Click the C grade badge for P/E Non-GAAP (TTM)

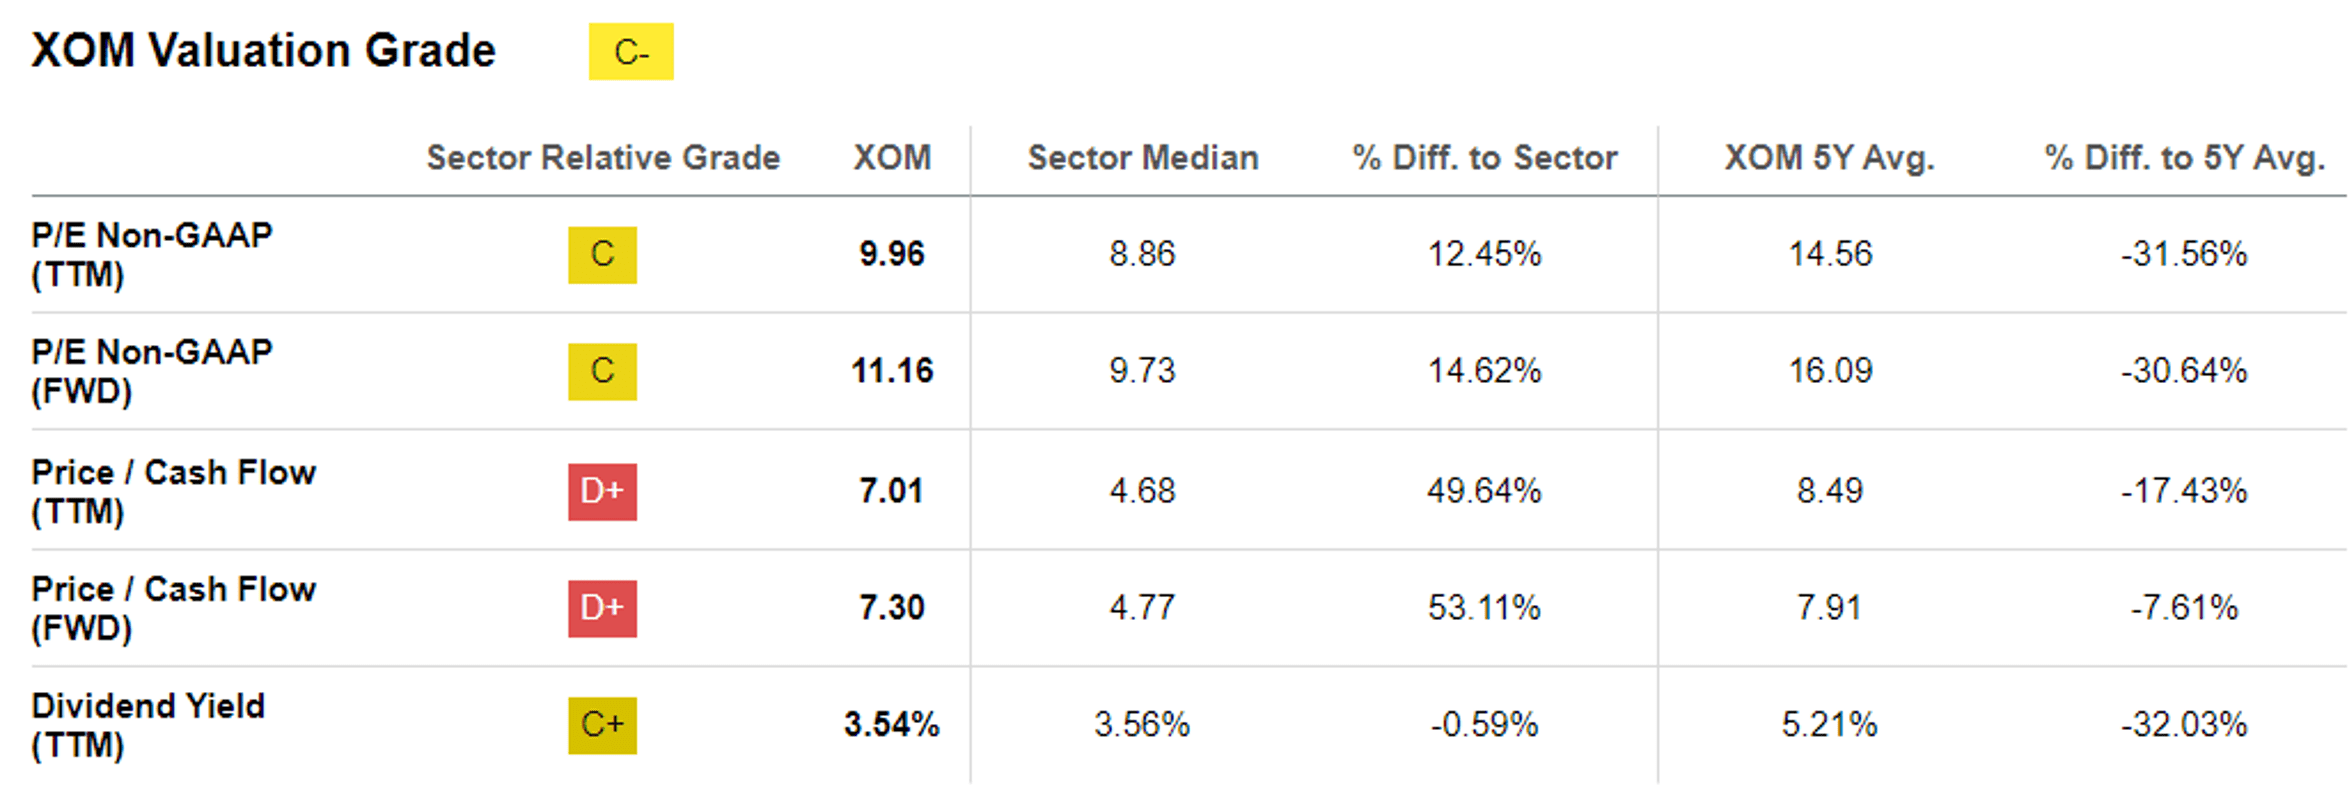602,255
